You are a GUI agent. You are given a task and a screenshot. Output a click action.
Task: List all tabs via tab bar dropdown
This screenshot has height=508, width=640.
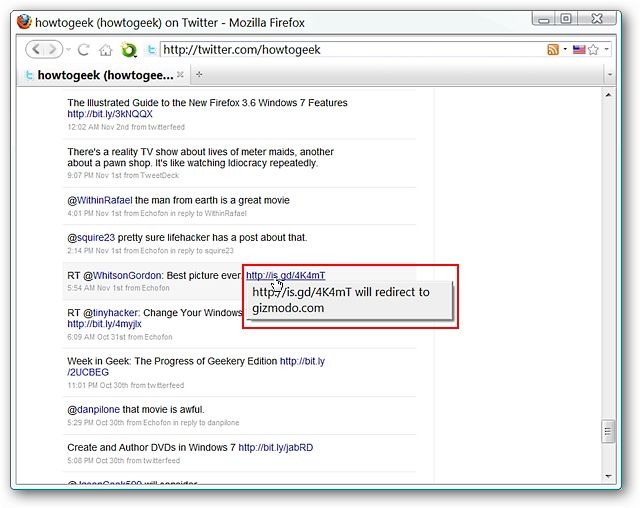coord(610,75)
